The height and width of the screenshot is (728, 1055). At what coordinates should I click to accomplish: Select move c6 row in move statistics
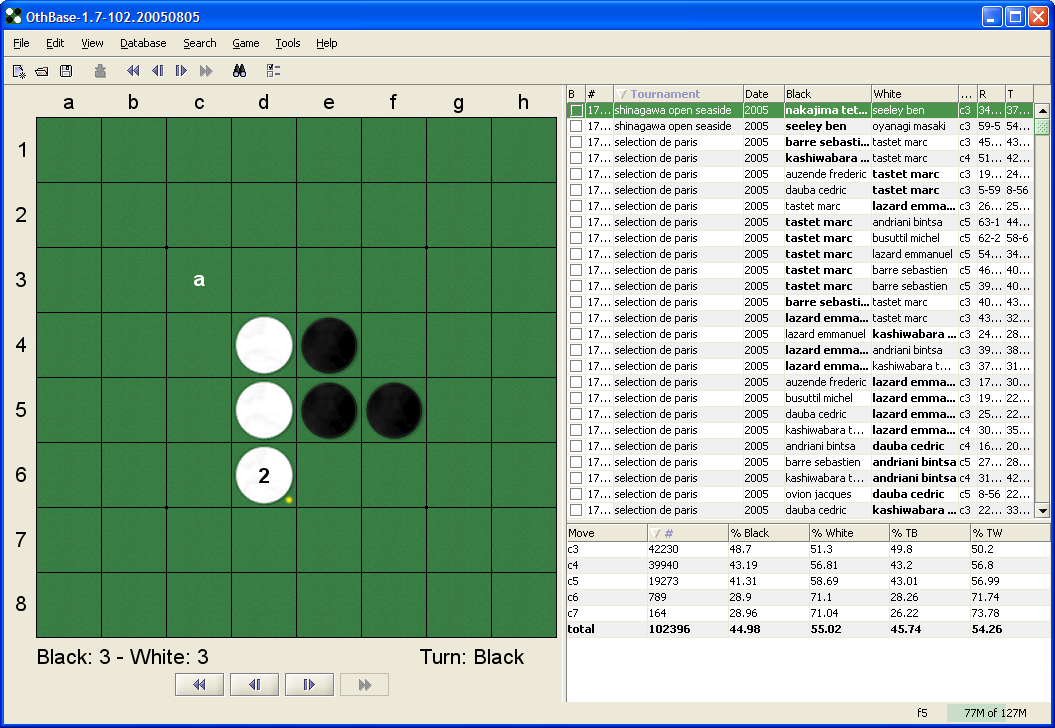(808, 597)
